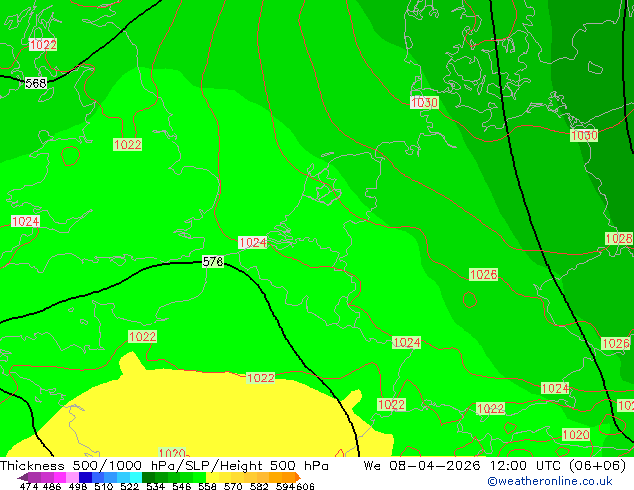Screen dimensions: 634x490
Task: Select the 1024 isobar label on the map's left edge
Action: 25,222
